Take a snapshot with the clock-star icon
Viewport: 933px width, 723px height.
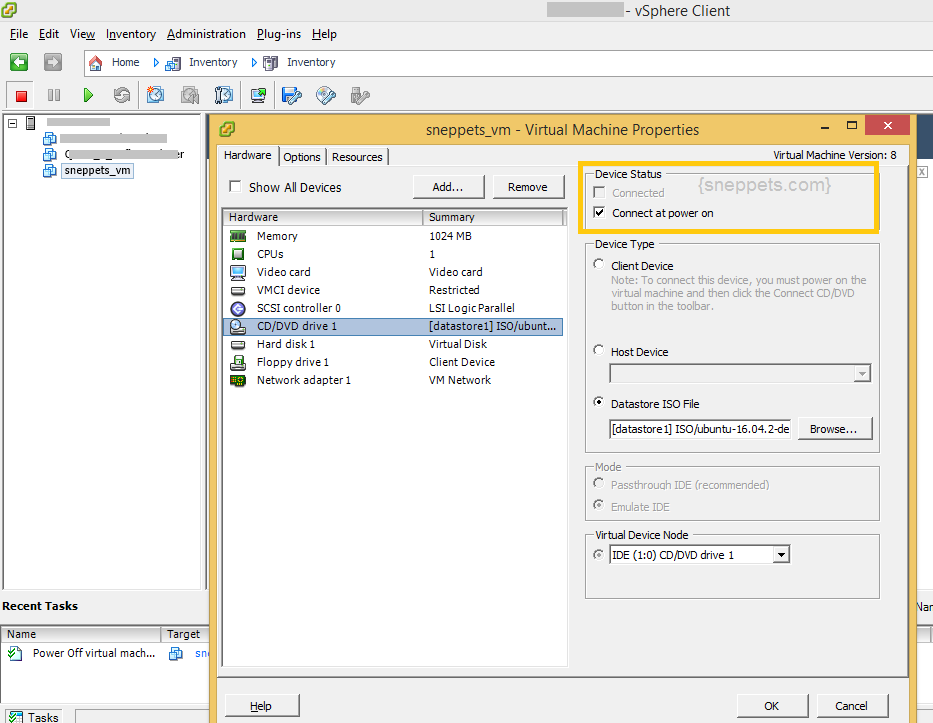pos(155,95)
